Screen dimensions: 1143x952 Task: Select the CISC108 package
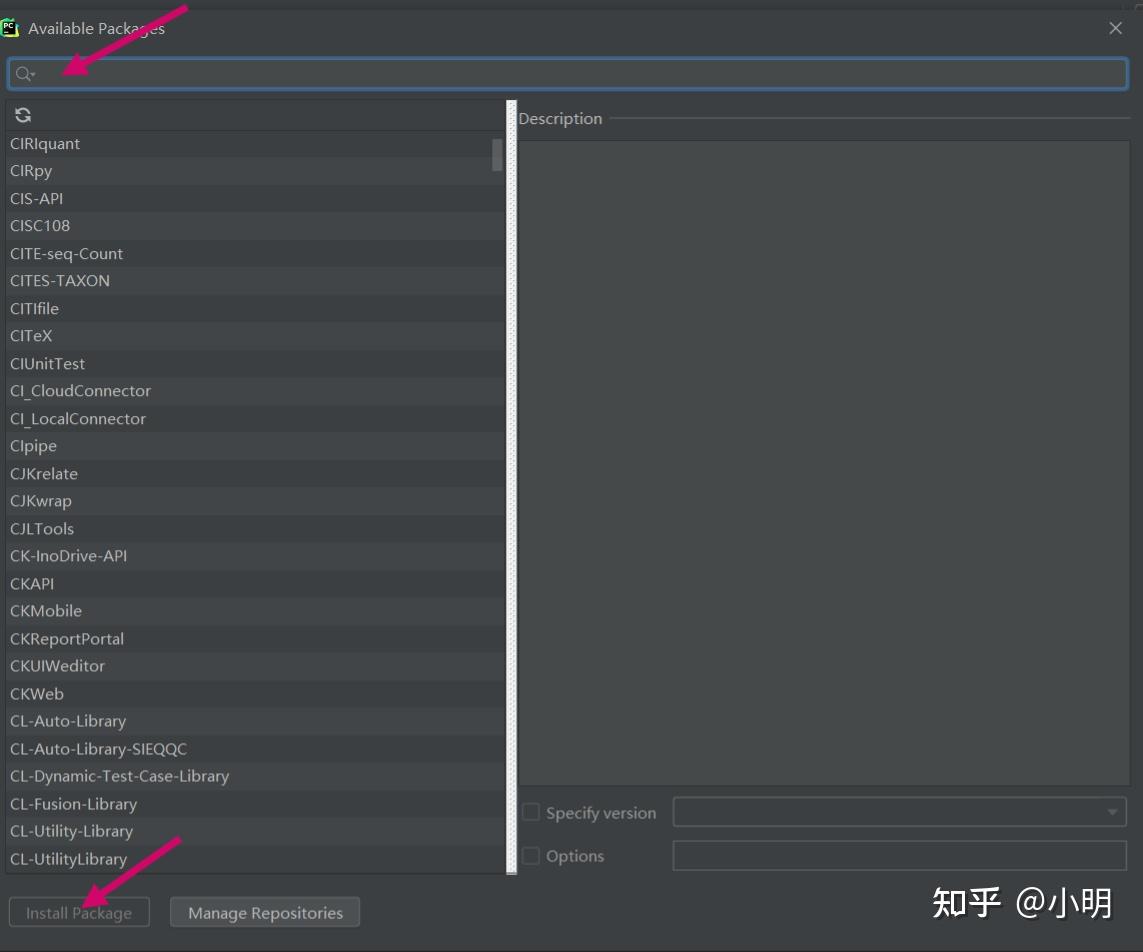[x=255, y=226]
